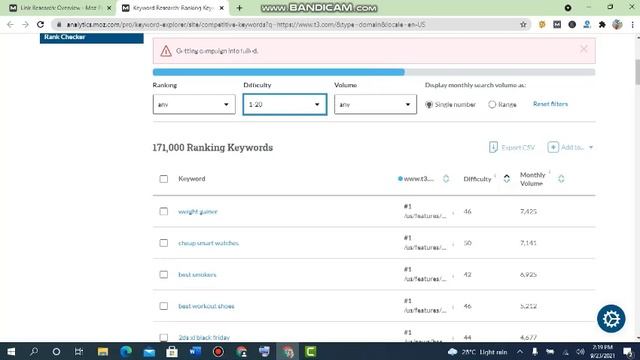Open Camtasia green icon in taskbar

point(310,351)
